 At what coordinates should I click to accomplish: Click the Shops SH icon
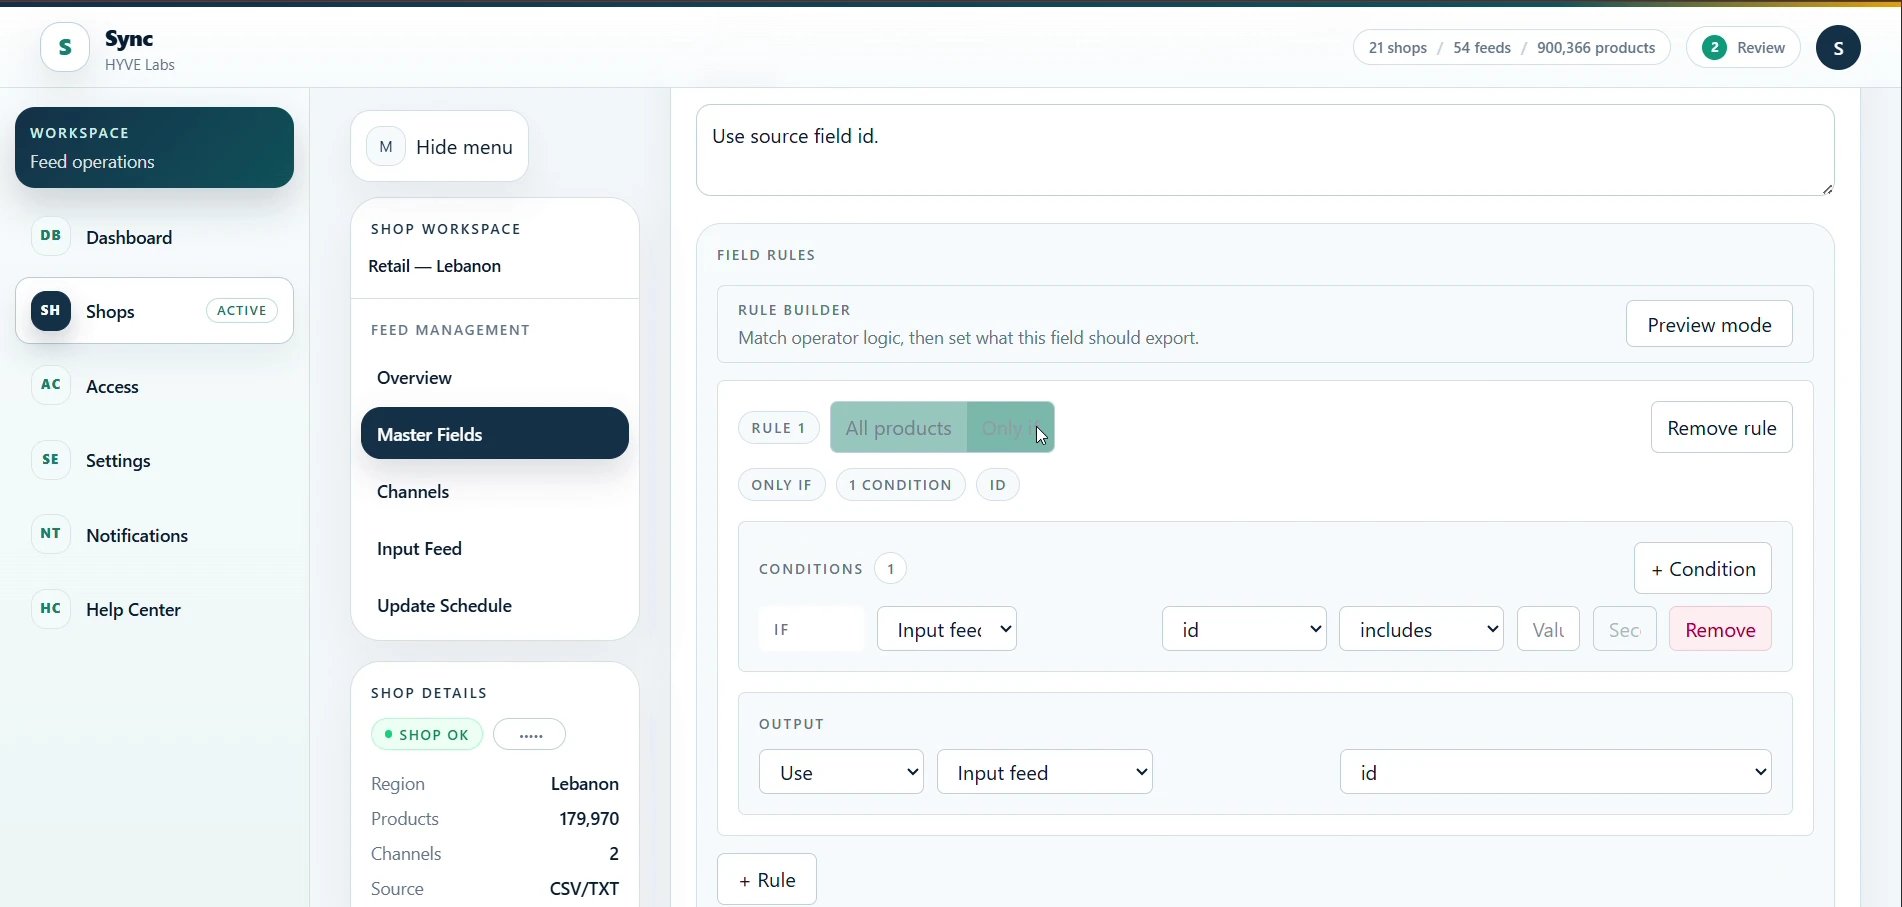pyautogui.click(x=51, y=311)
